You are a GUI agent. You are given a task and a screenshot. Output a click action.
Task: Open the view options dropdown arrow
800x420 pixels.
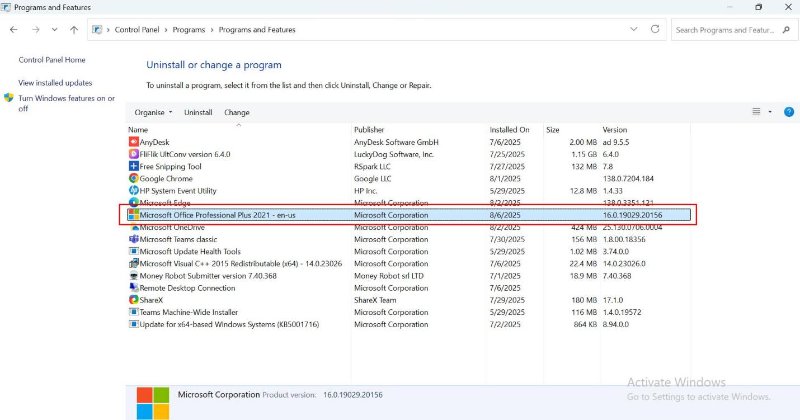pos(770,112)
